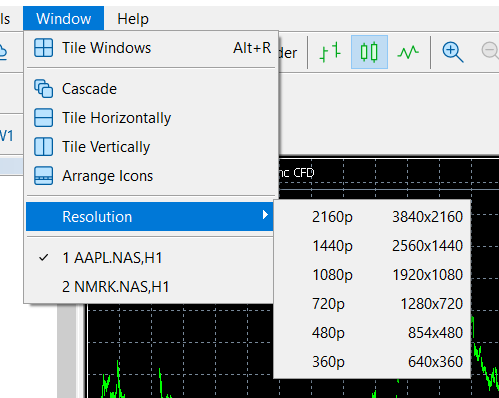Select 480p resolution 854x480
The width and height of the screenshot is (499, 398).
372,333
